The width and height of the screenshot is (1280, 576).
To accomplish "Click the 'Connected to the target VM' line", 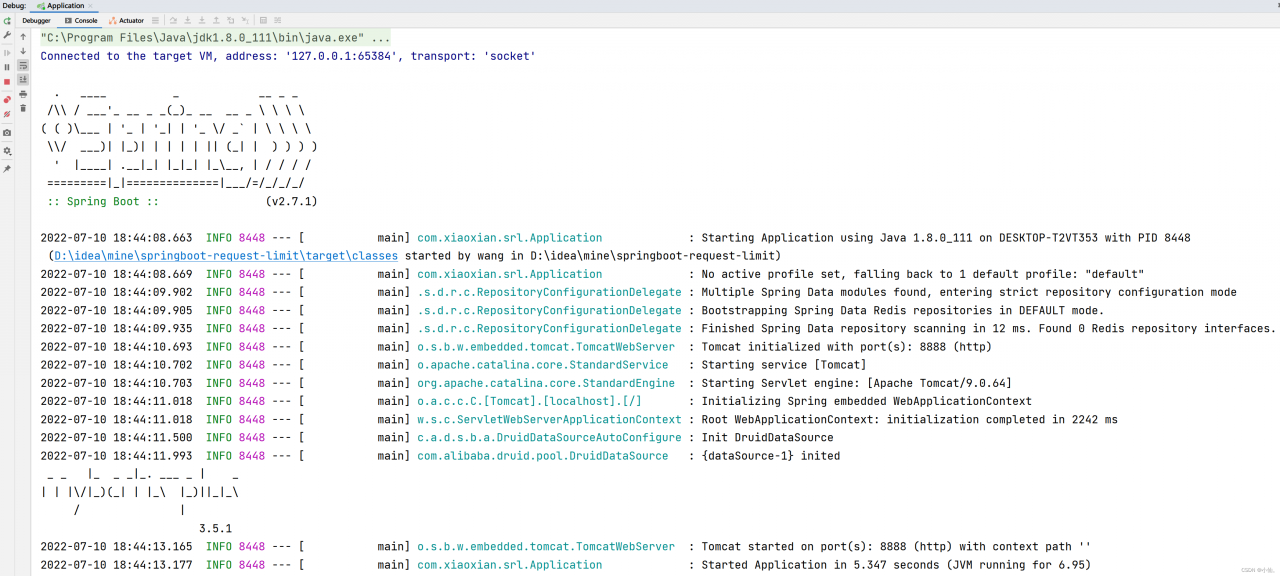I will [288, 56].
